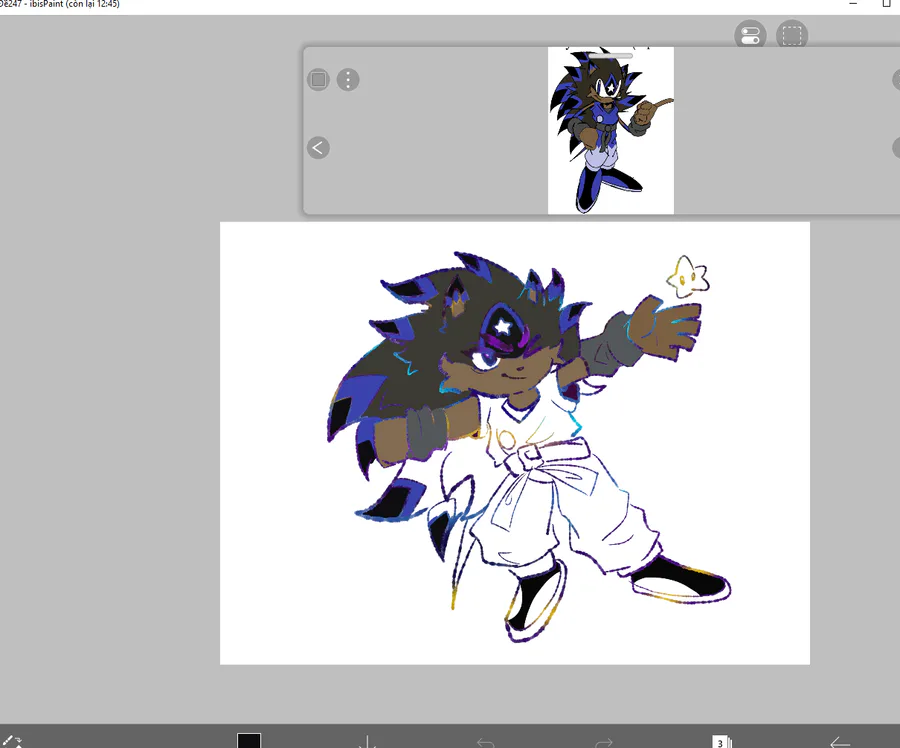Open the stabilizer toggle settings icon
The image size is (900, 748).
pos(750,36)
